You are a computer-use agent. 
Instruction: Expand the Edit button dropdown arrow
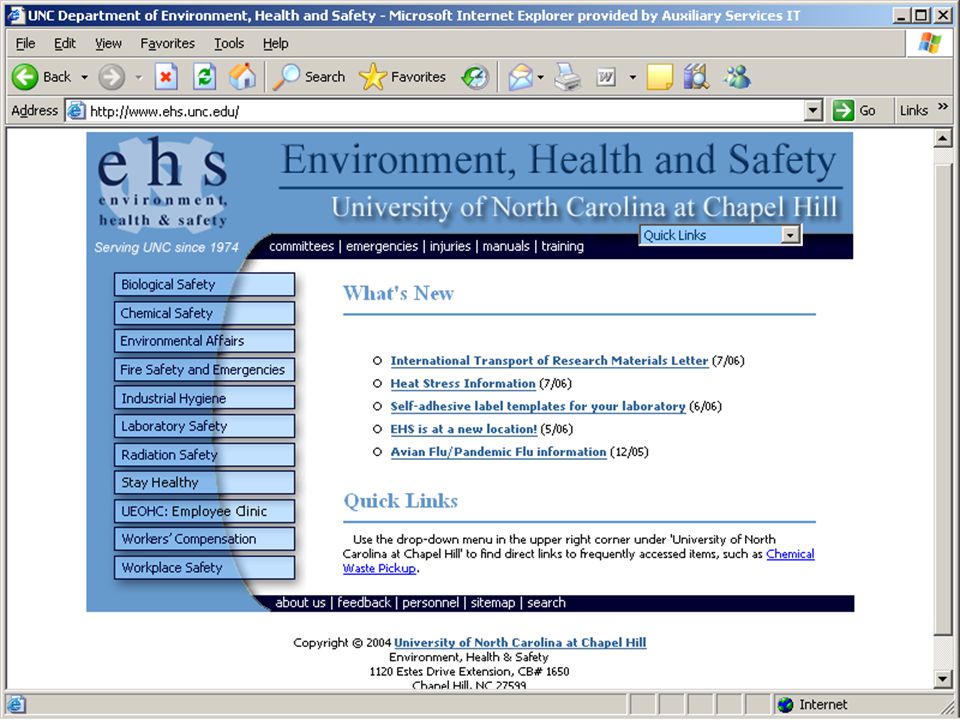[632, 78]
